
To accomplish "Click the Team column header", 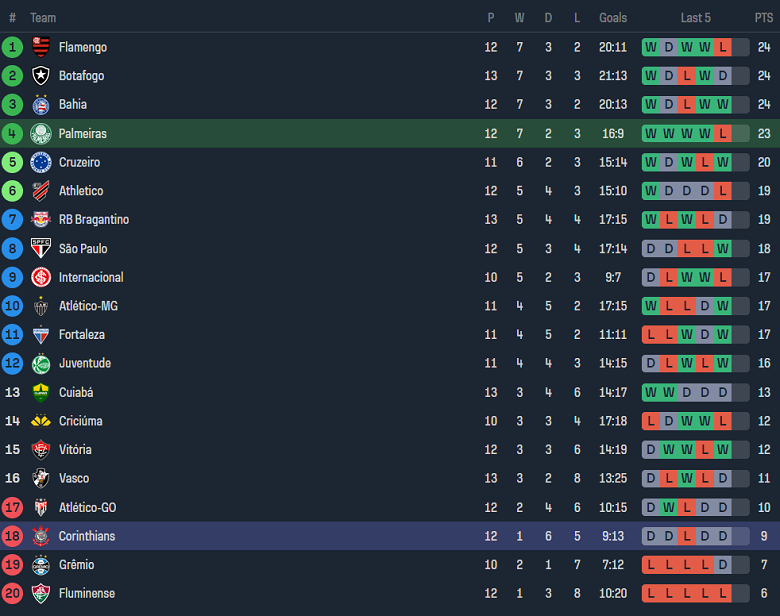I will pos(43,18).
